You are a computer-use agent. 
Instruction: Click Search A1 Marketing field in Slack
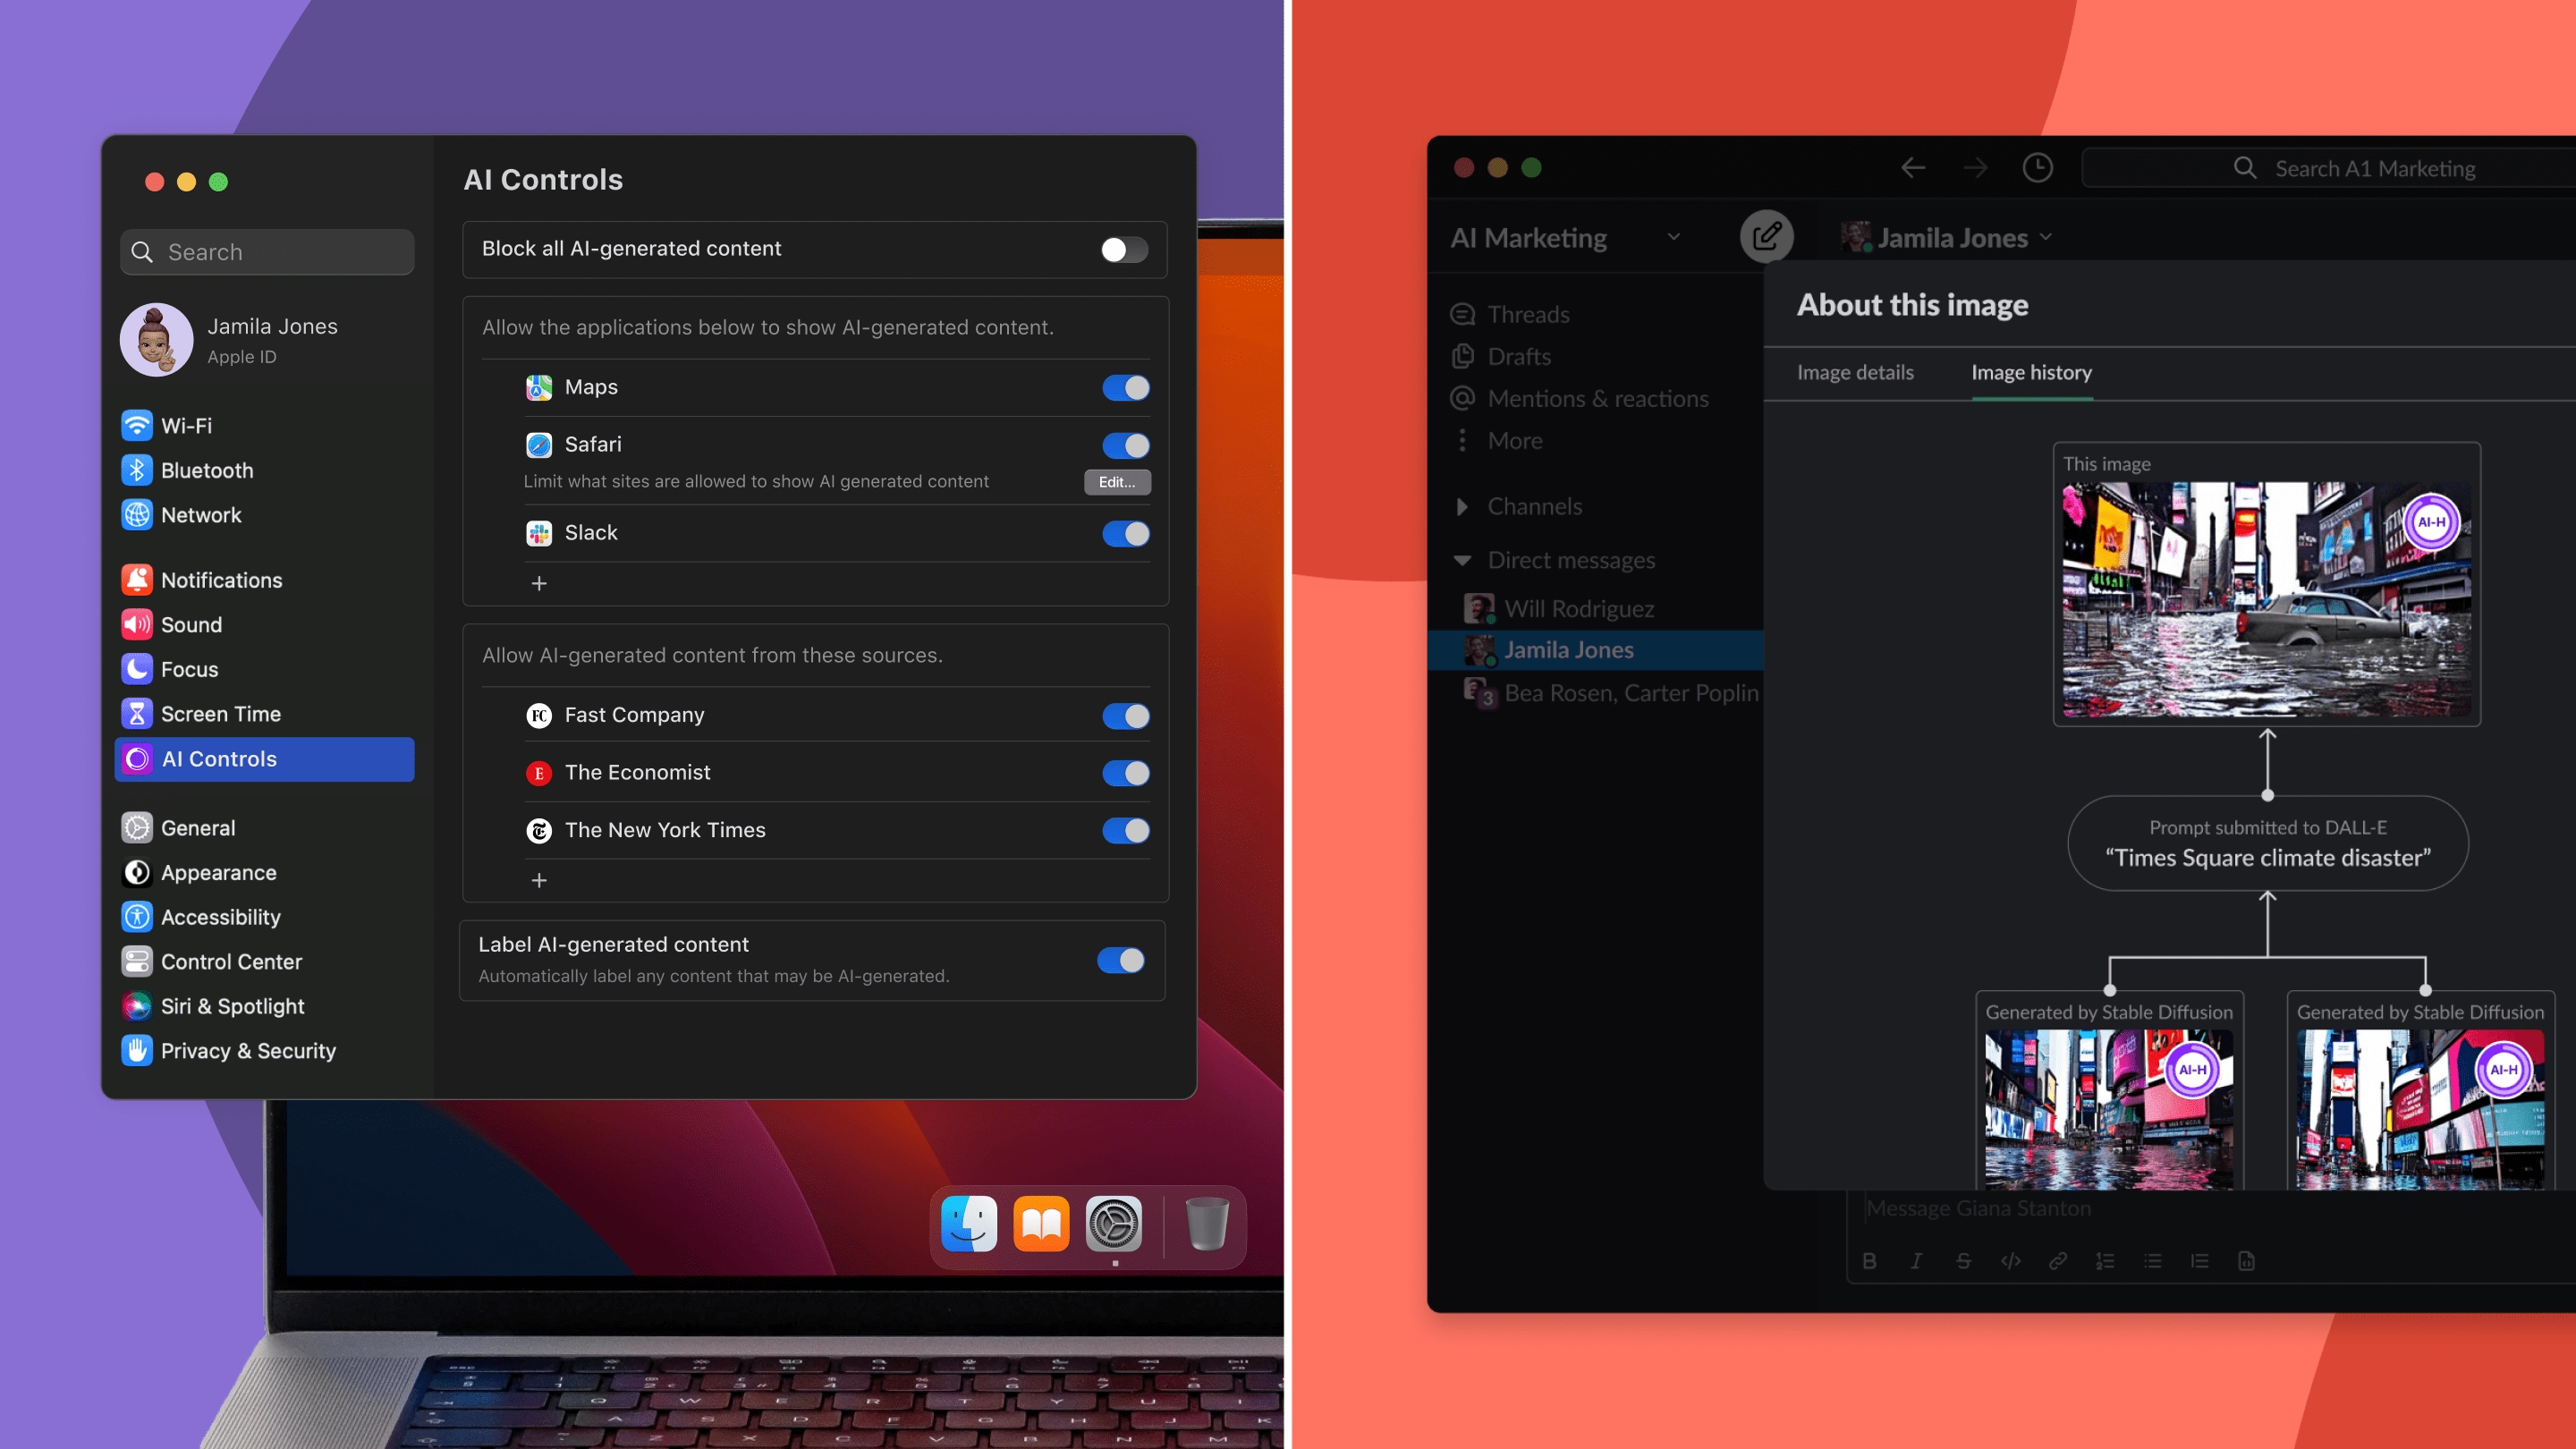[2330, 168]
